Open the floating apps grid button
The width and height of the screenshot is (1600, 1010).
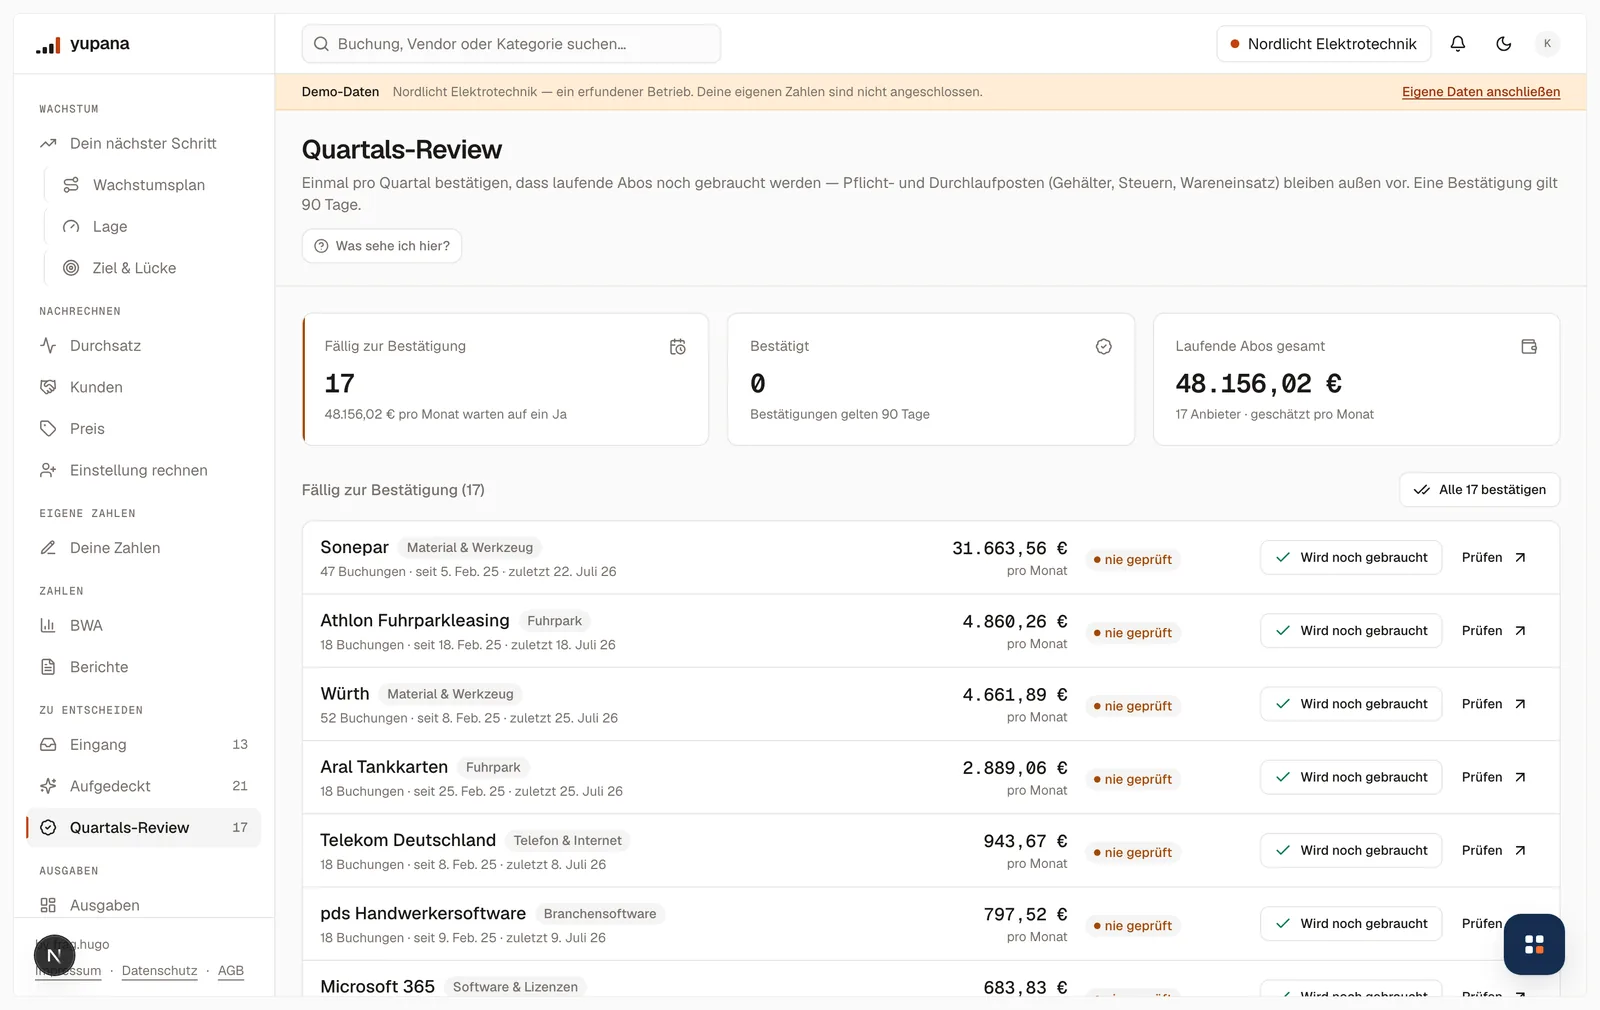pyautogui.click(x=1534, y=944)
